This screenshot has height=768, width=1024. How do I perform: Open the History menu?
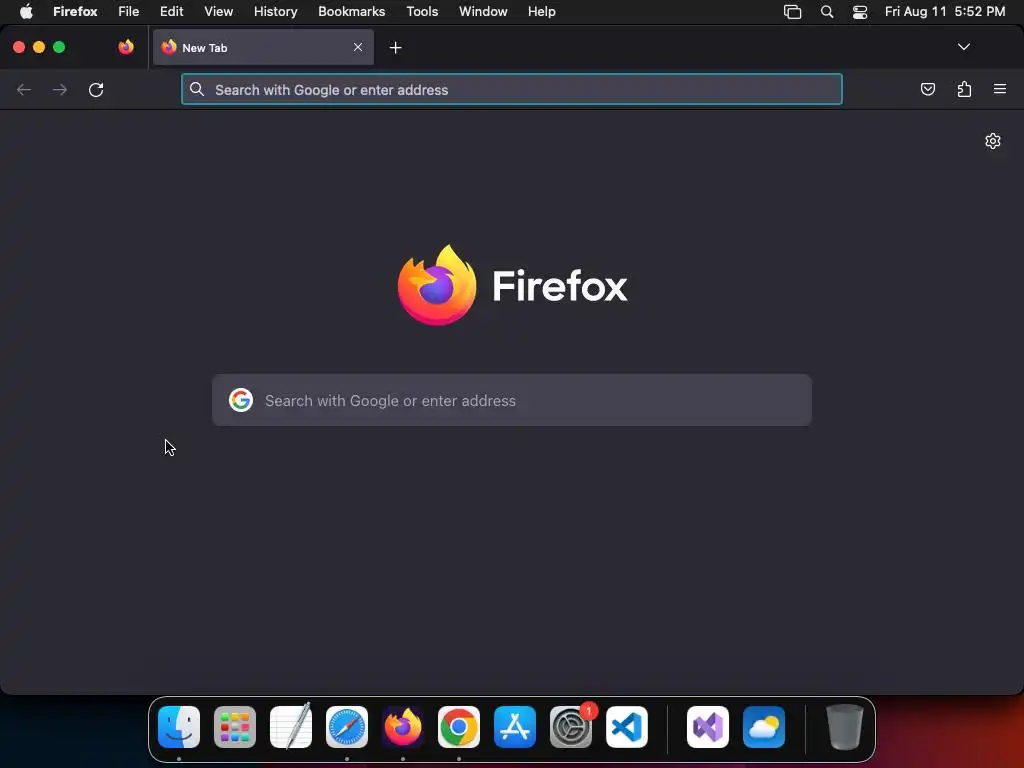276,11
